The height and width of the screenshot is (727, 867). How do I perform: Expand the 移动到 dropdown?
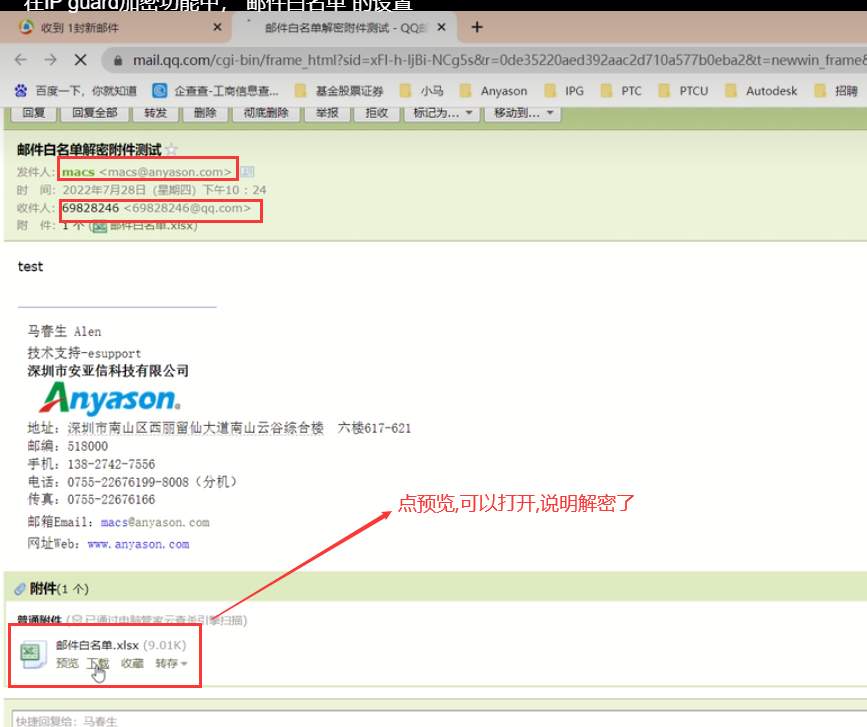pos(520,113)
